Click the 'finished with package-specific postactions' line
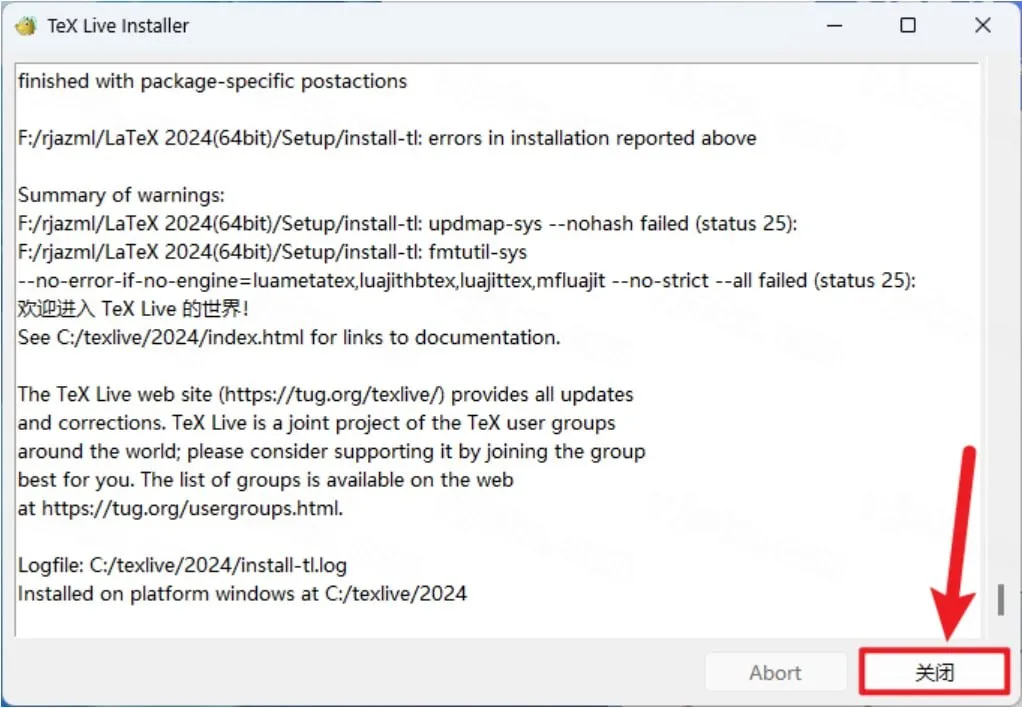Image resolution: width=1022 pixels, height=708 pixels. coord(212,81)
